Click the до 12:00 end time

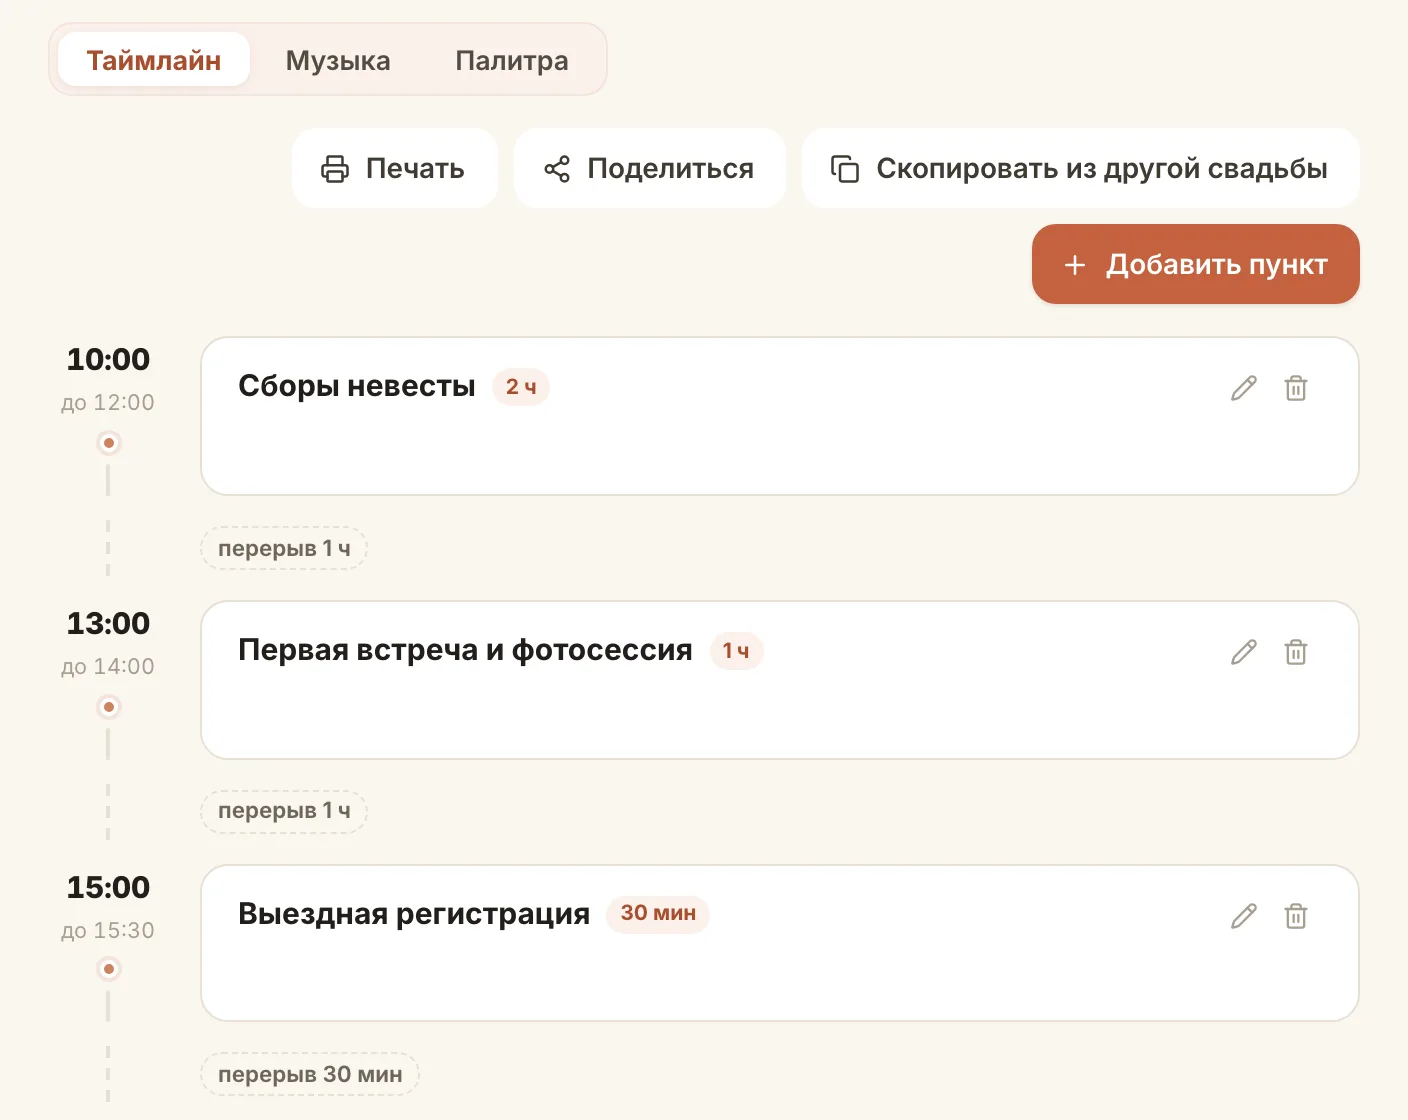coord(108,403)
